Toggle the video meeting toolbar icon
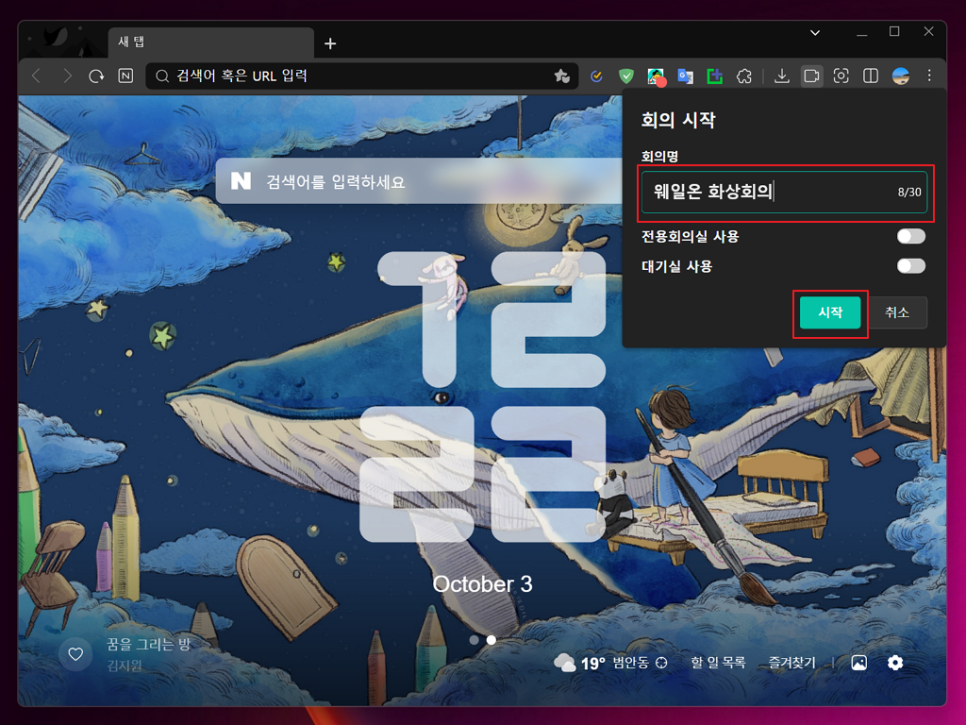The height and width of the screenshot is (725, 966). pos(811,76)
